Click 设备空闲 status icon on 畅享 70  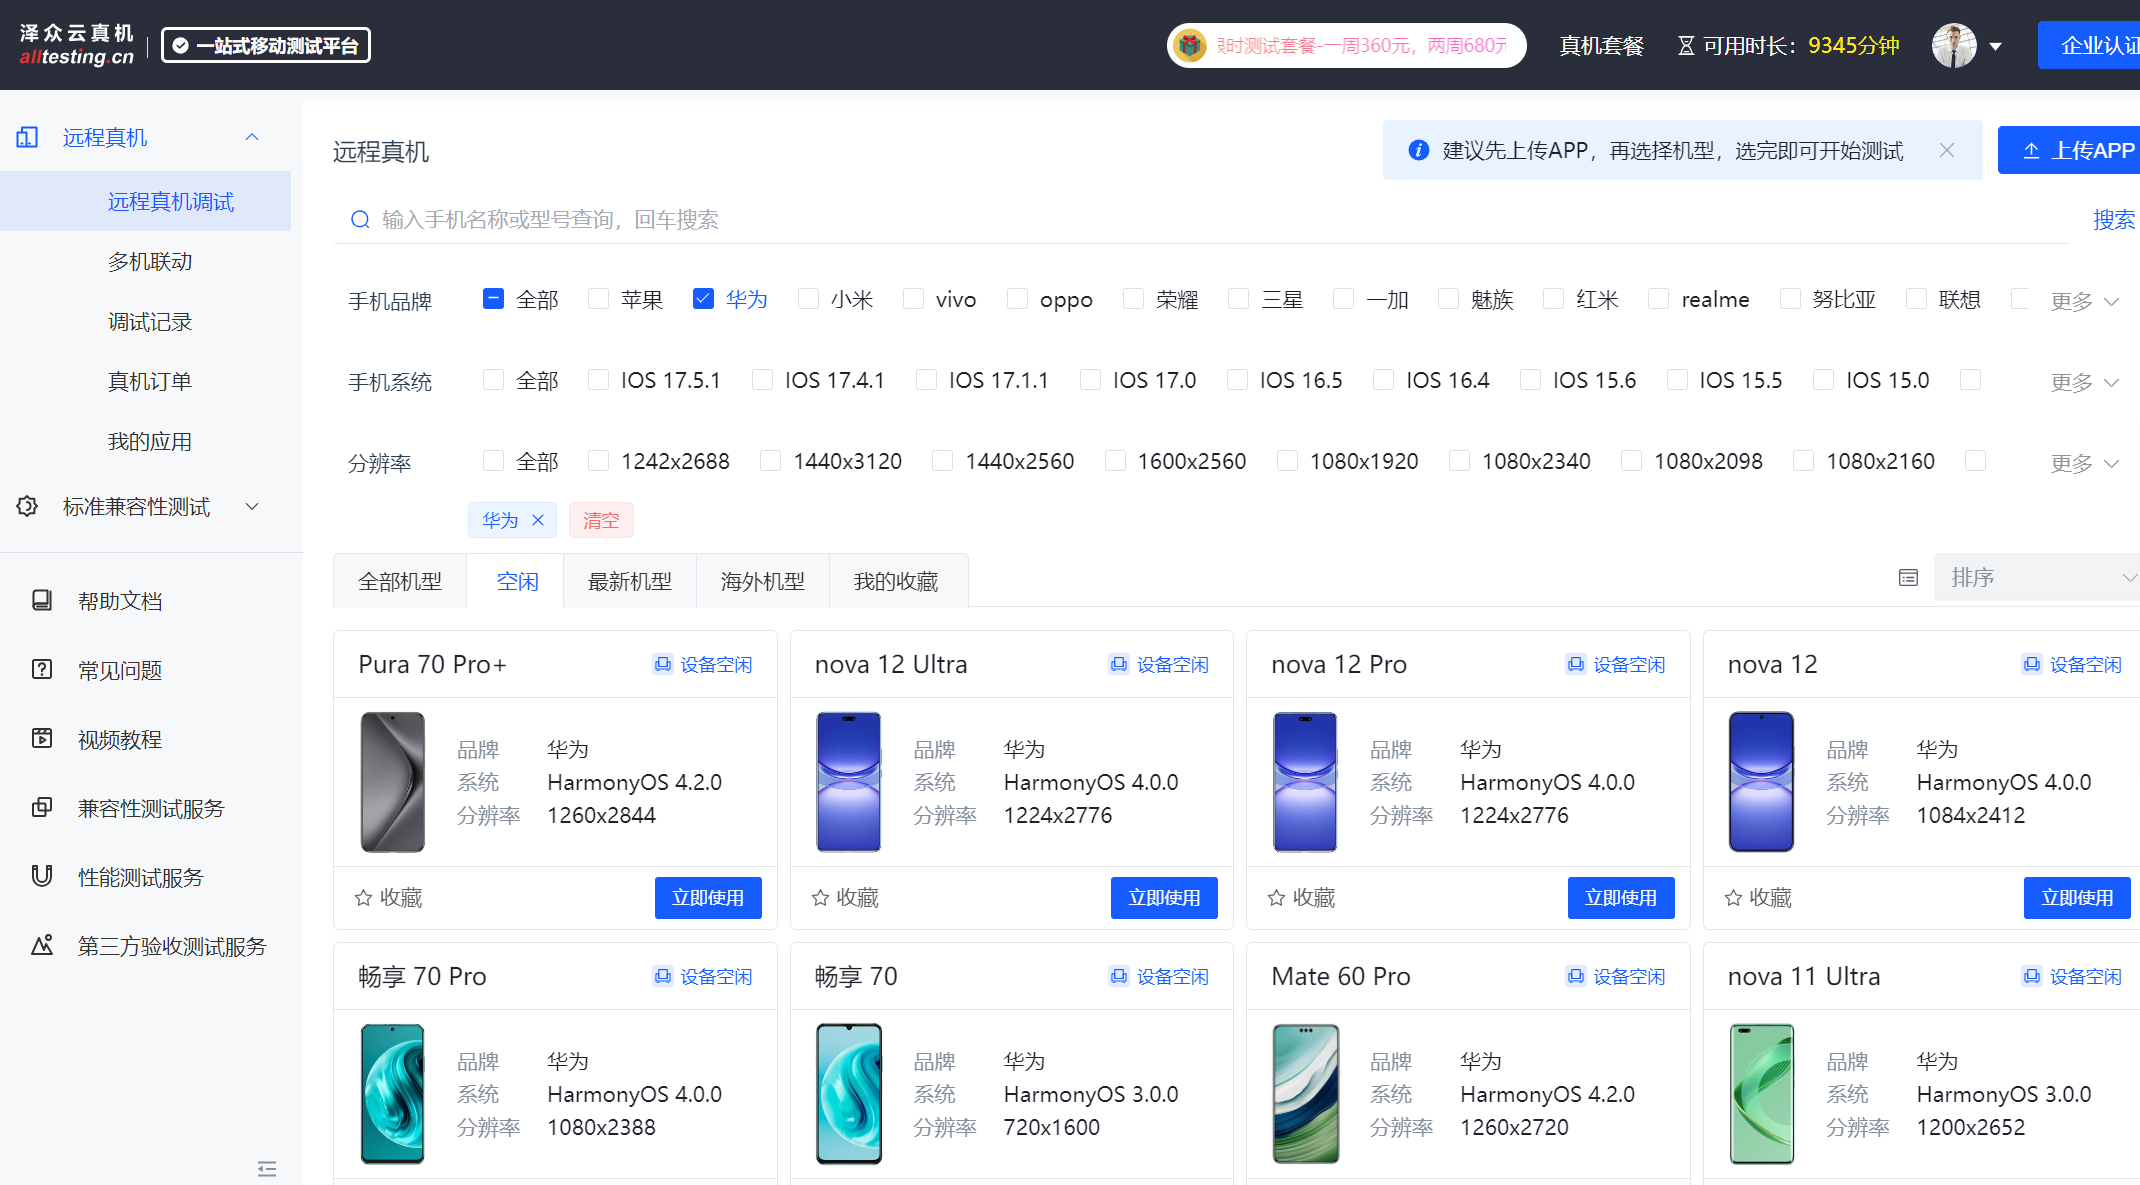click(1118, 976)
